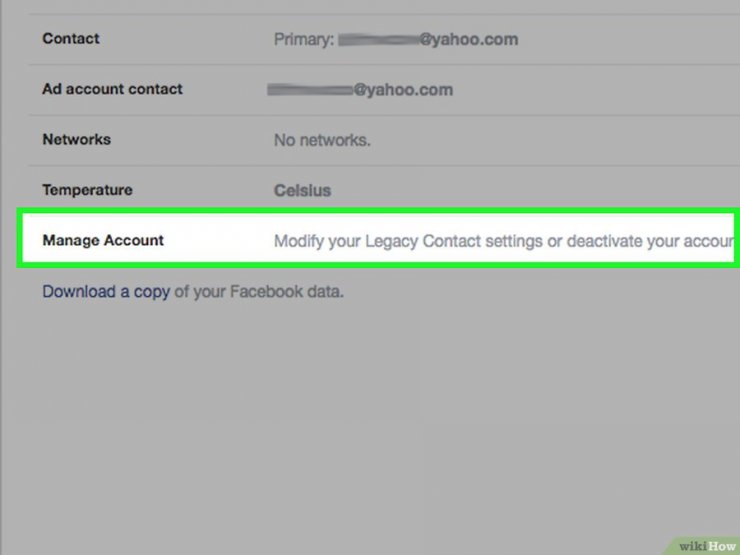The width and height of the screenshot is (740, 555).
Task: Open the Networks settings row label
Action: 76,139
